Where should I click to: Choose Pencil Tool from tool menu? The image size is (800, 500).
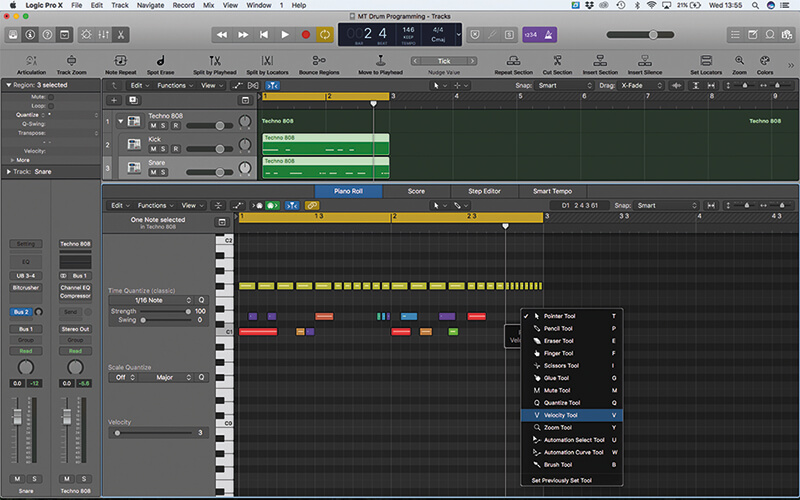click(x=571, y=329)
